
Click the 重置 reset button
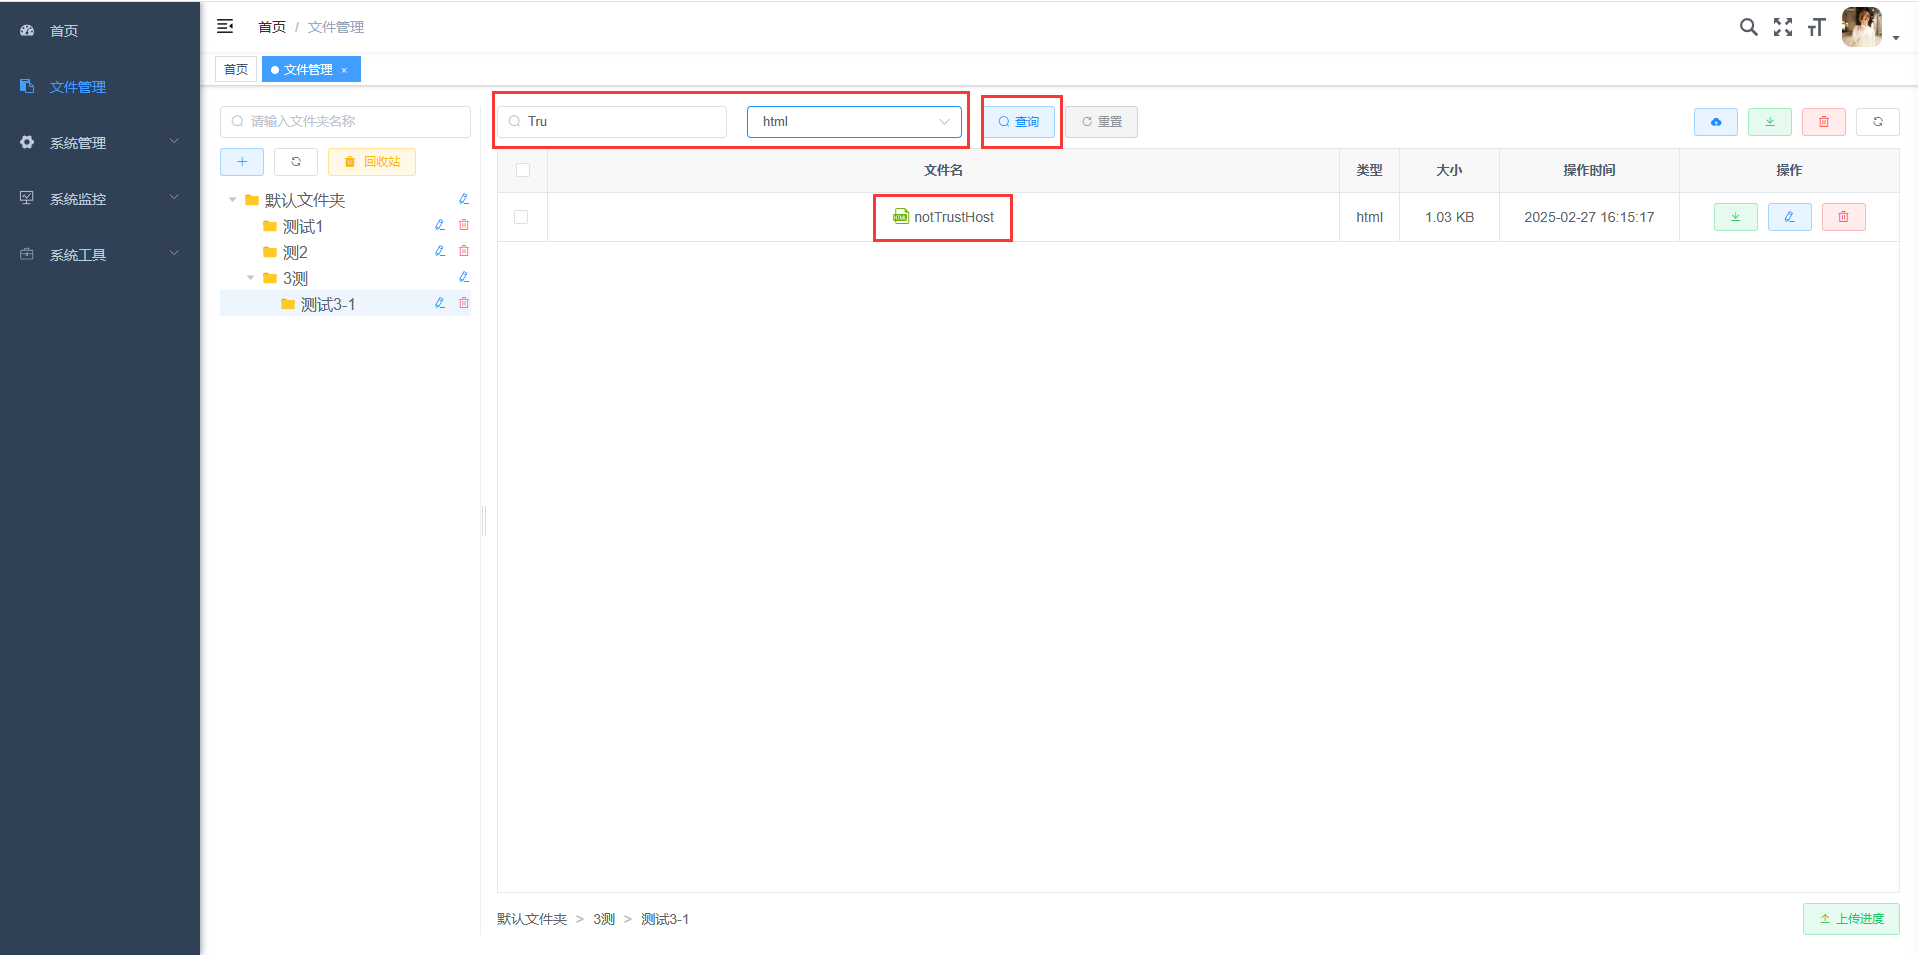(1101, 122)
